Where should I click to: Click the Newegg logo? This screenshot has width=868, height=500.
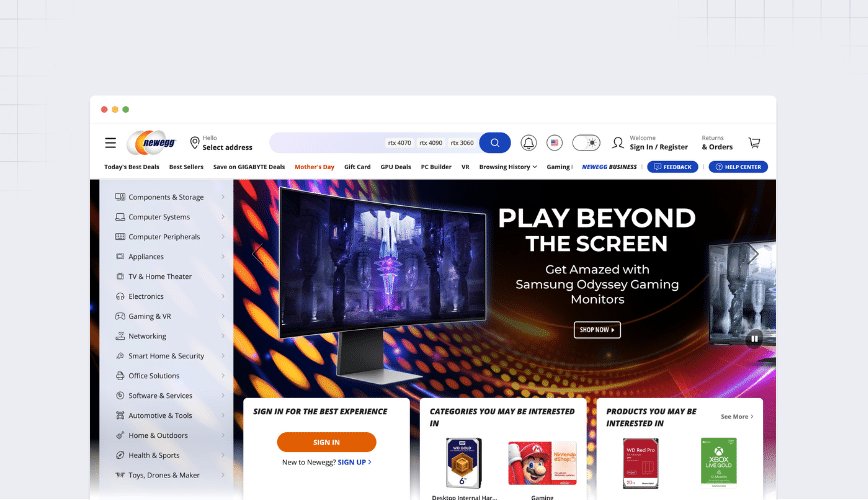tap(151, 143)
